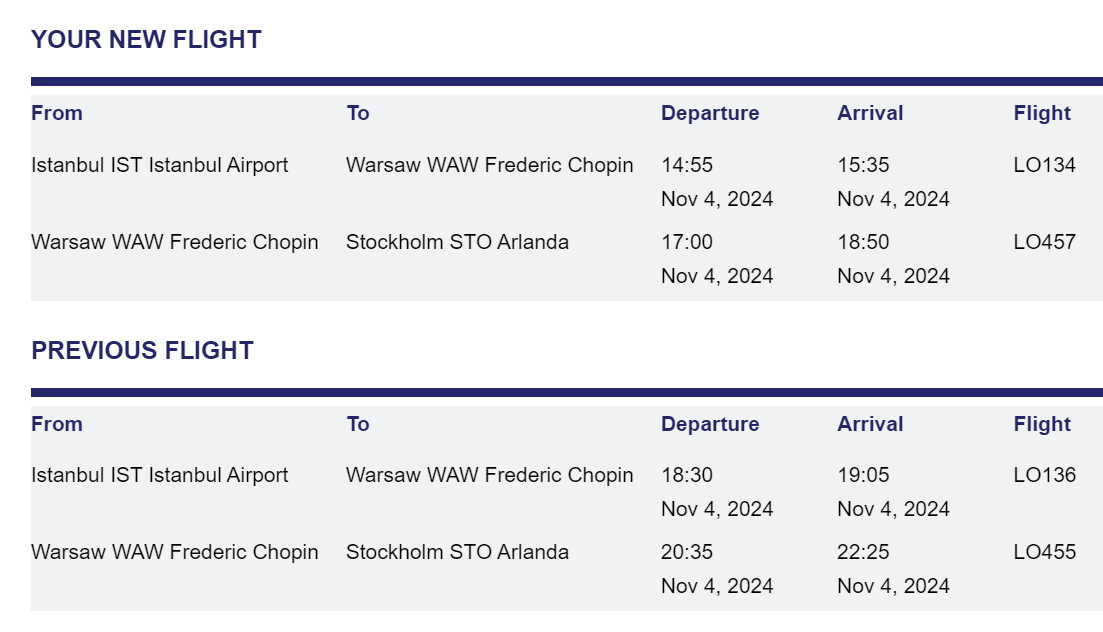The width and height of the screenshot is (1103, 632).
Task: Click Stockholm STO Arlanda in new flight
Action: click(x=457, y=242)
